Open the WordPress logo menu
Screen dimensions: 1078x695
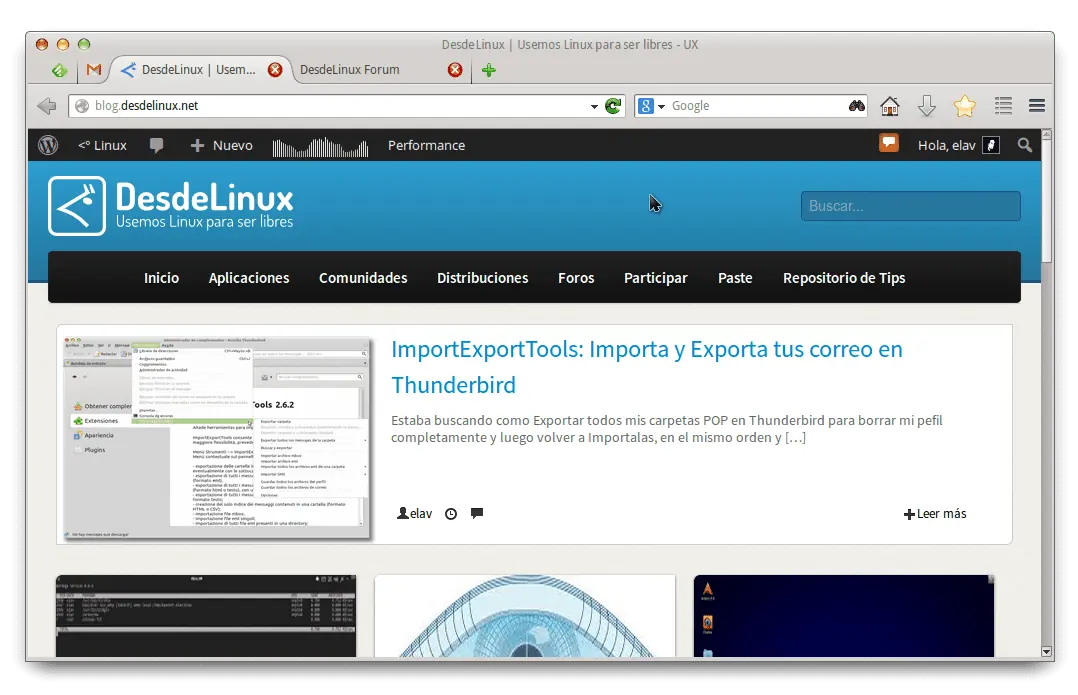click(x=48, y=145)
